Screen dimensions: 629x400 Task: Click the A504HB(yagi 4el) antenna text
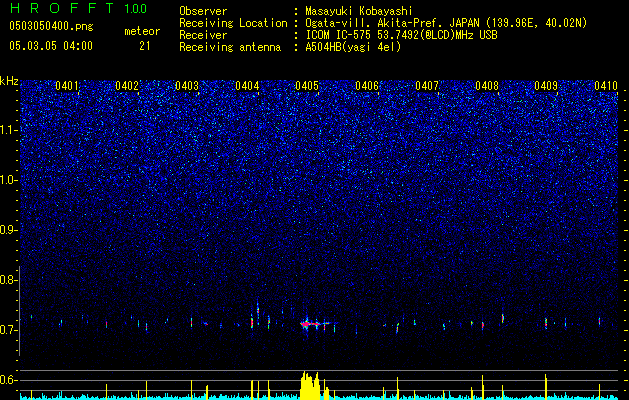pyautogui.click(x=353, y=47)
